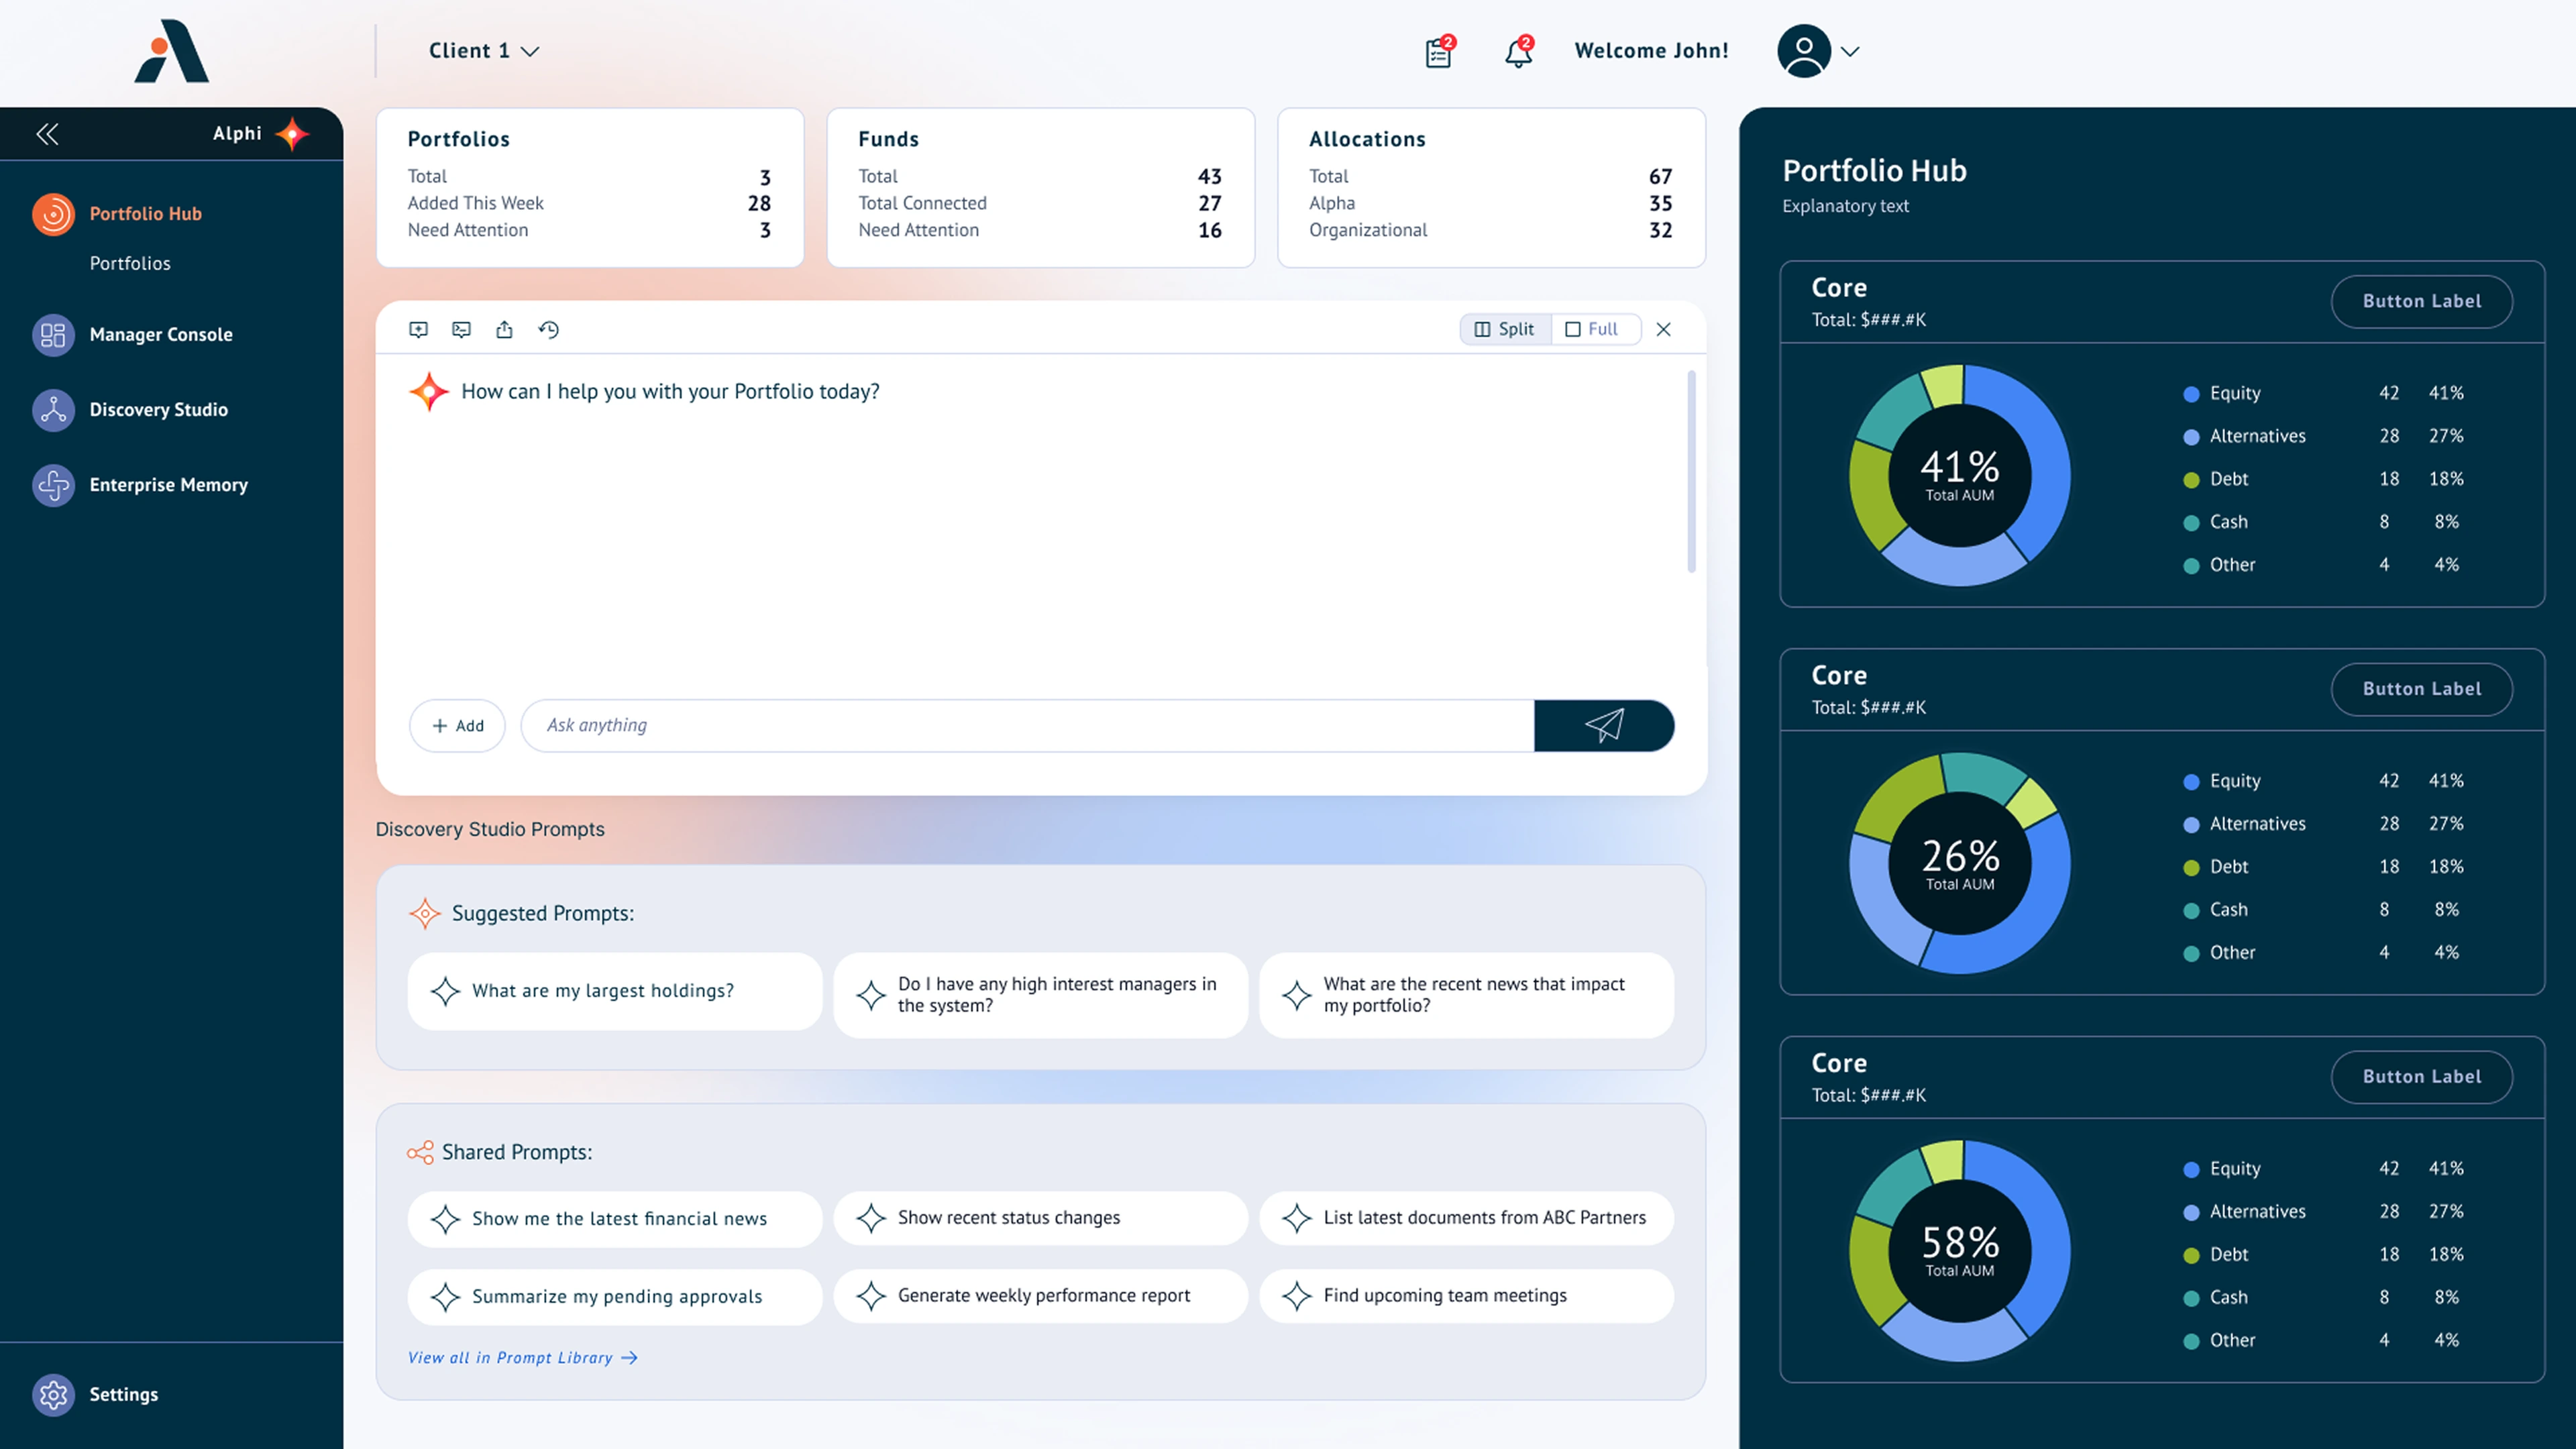Select prompt What are my largest holdings?
The width and height of the screenshot is (2576, 1449).
(614, 991)
